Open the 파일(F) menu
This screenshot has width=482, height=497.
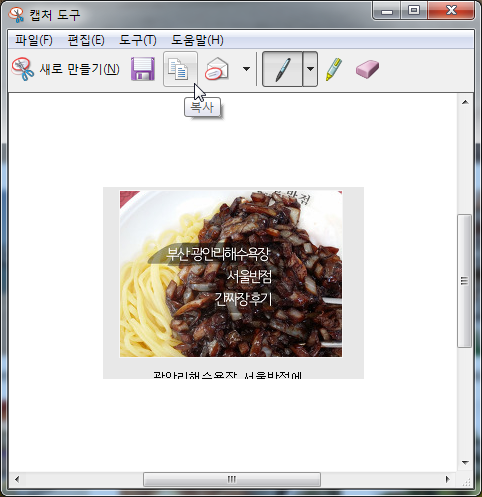(34, 40)
